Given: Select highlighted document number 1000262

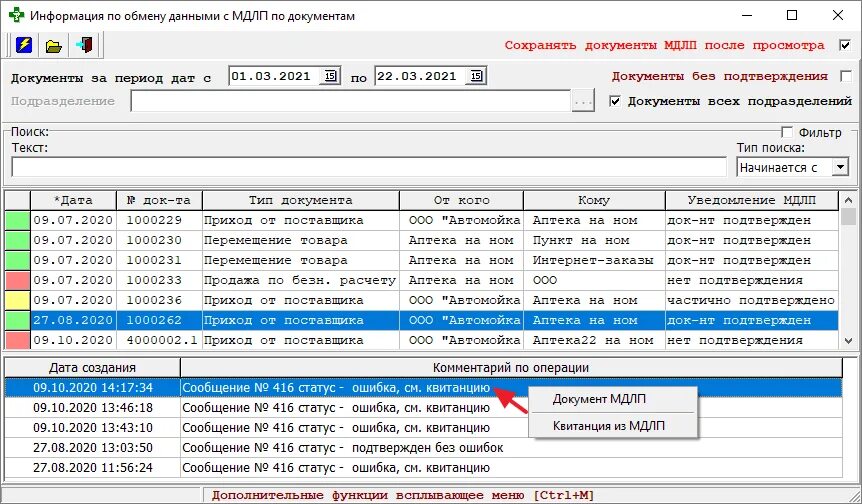Looking at the screenshot, I should tap(159, 320).
